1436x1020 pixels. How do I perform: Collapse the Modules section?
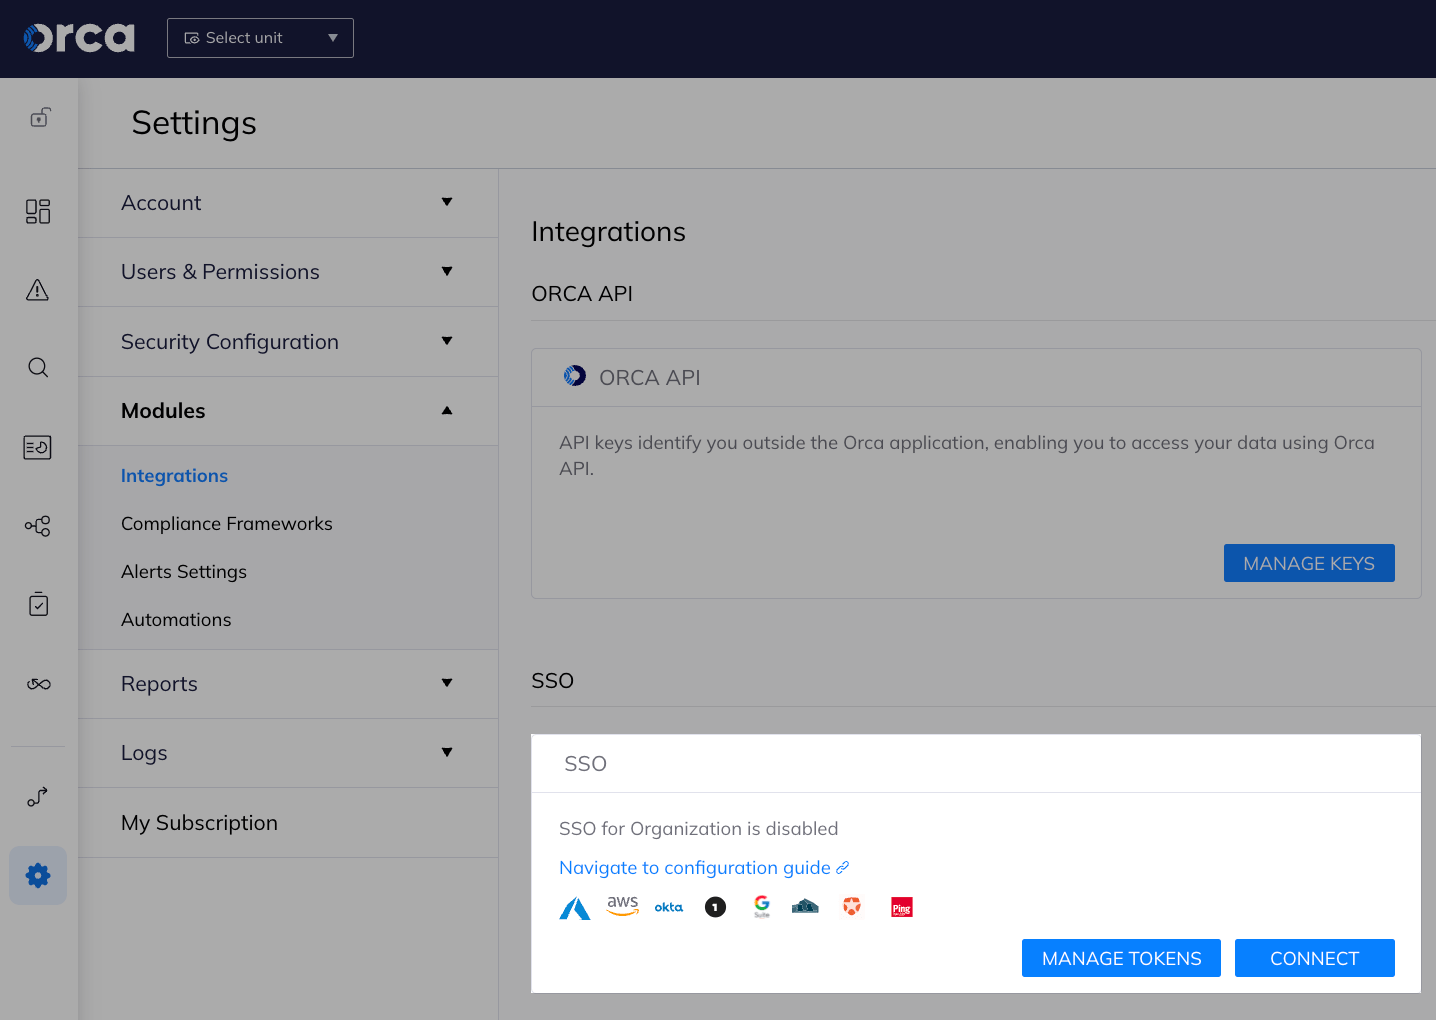tap(288, 410)
